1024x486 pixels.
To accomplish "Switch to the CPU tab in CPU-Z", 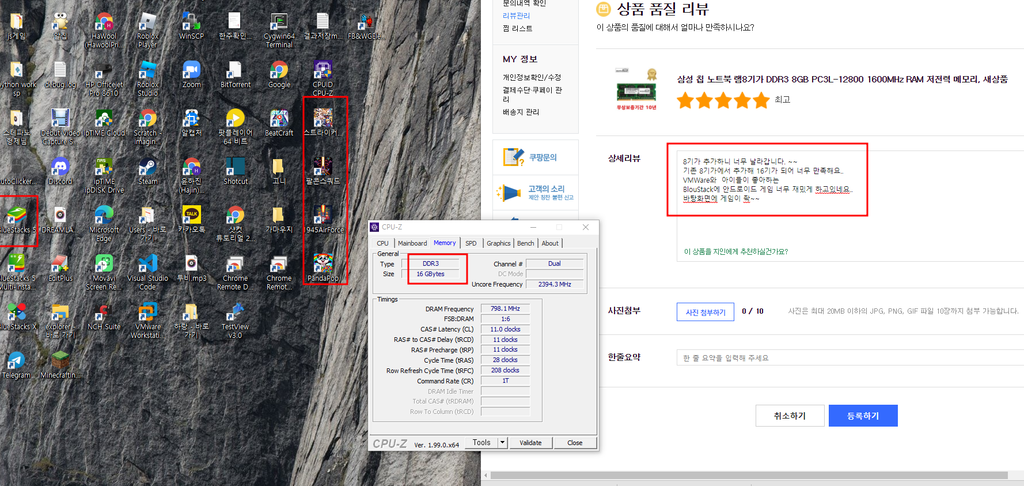I will pos(383,243).
